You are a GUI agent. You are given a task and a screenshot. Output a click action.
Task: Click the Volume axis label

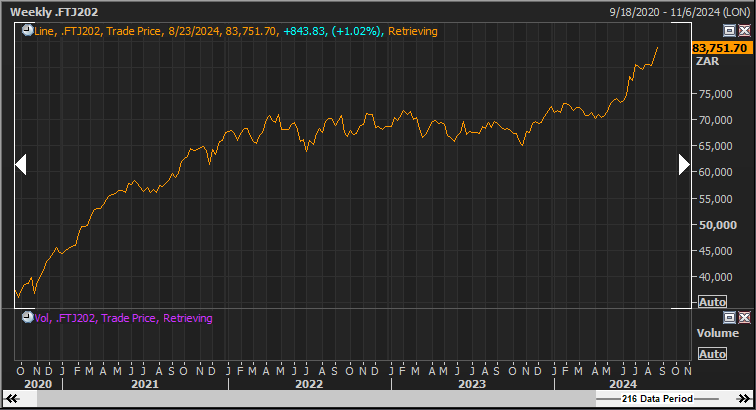pos(717,333)
